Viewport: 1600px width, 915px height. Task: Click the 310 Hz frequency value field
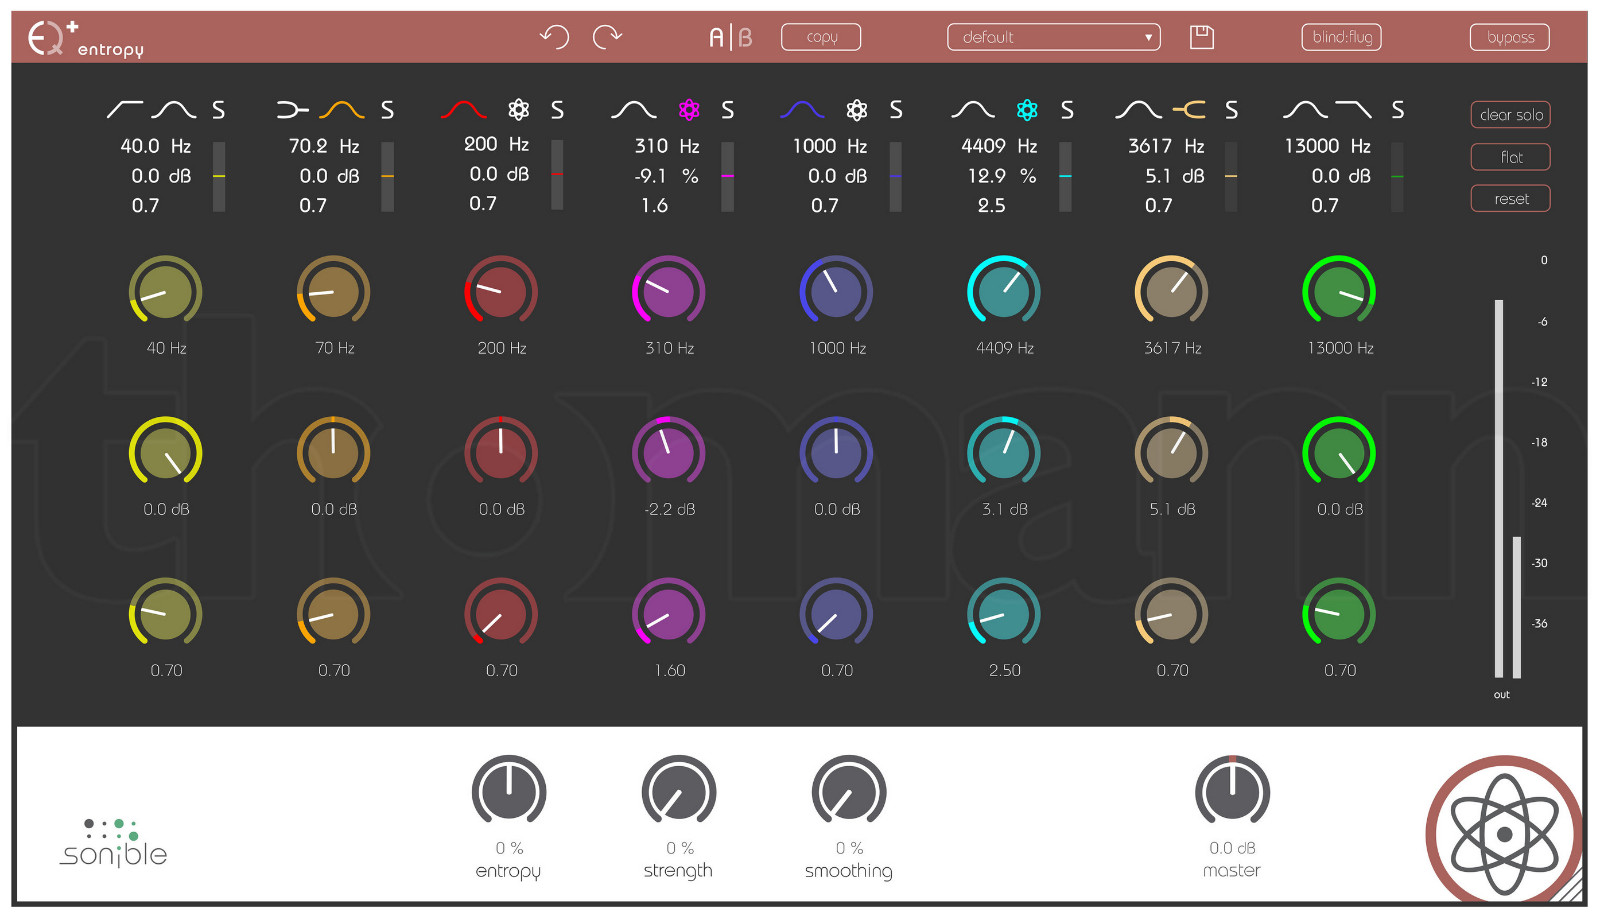coord(667,146)
